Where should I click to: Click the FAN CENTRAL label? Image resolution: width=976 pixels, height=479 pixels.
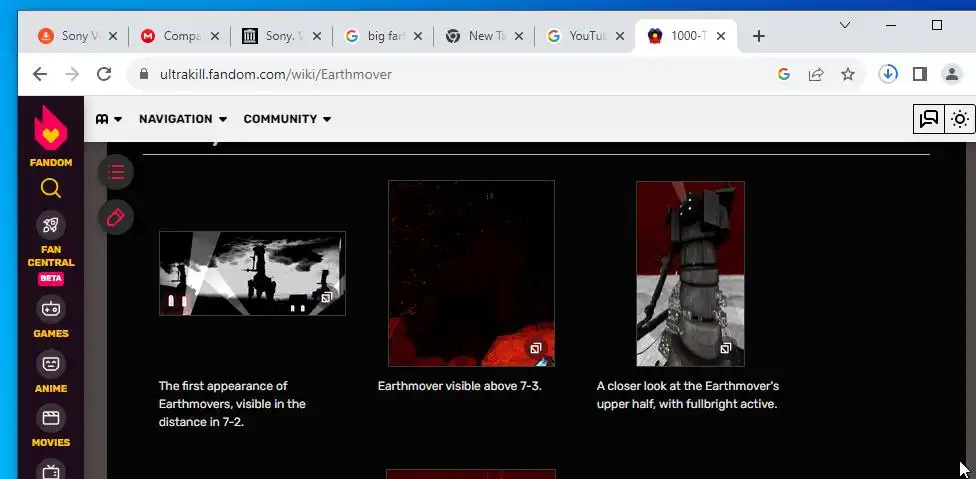click(x=51, y=256)
